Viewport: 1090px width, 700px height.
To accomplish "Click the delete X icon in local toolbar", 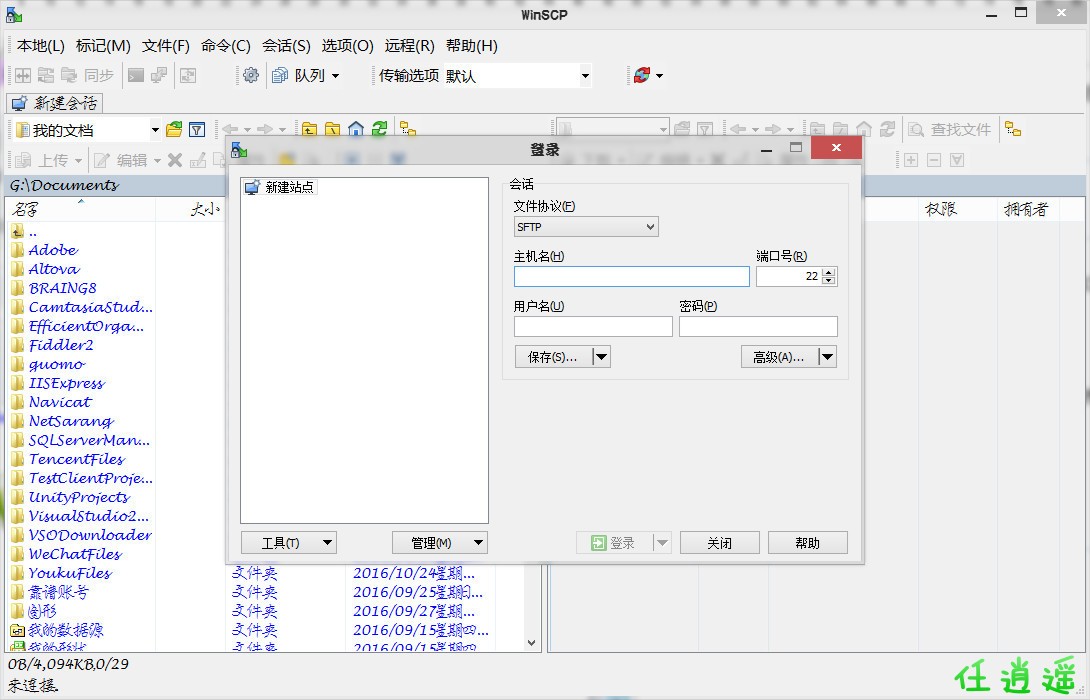I will point(175,161).
